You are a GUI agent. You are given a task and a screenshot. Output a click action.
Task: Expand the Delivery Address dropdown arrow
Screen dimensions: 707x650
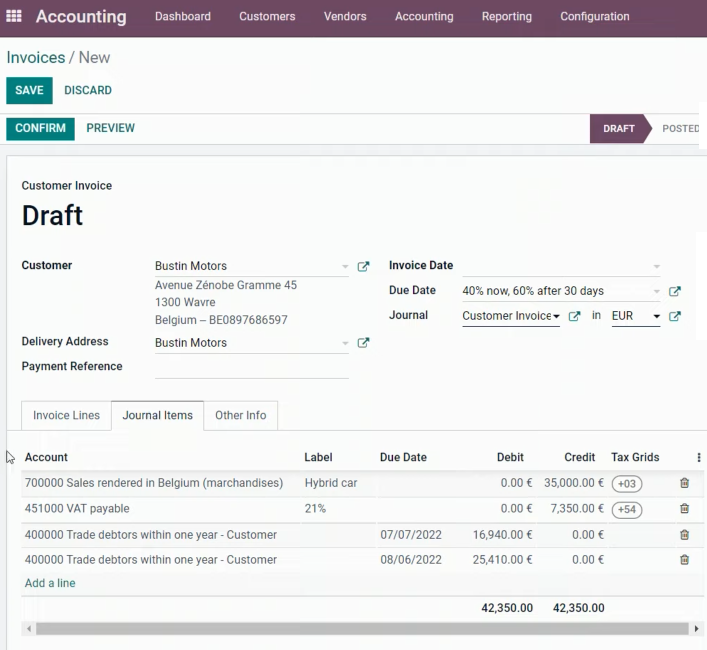tap(345, 343)
